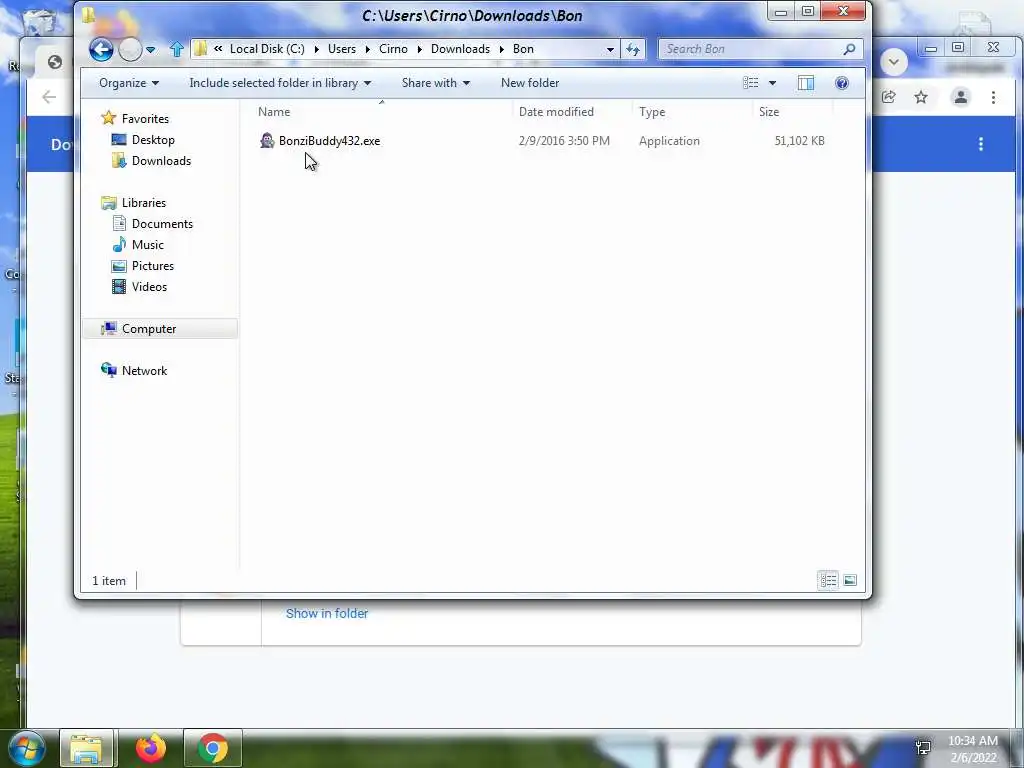Open the Organize menu

click(129, 83)
